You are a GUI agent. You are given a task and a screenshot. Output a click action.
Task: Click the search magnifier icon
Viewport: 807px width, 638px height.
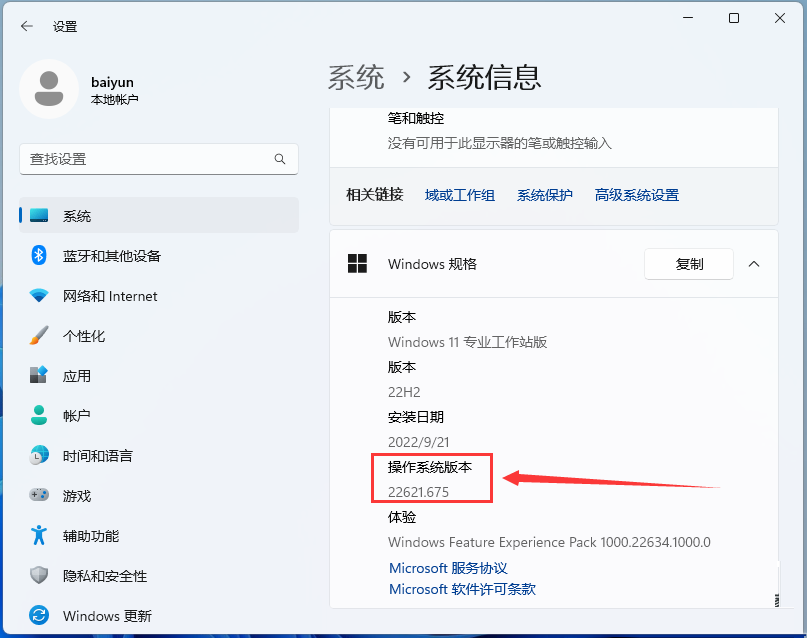280,159
